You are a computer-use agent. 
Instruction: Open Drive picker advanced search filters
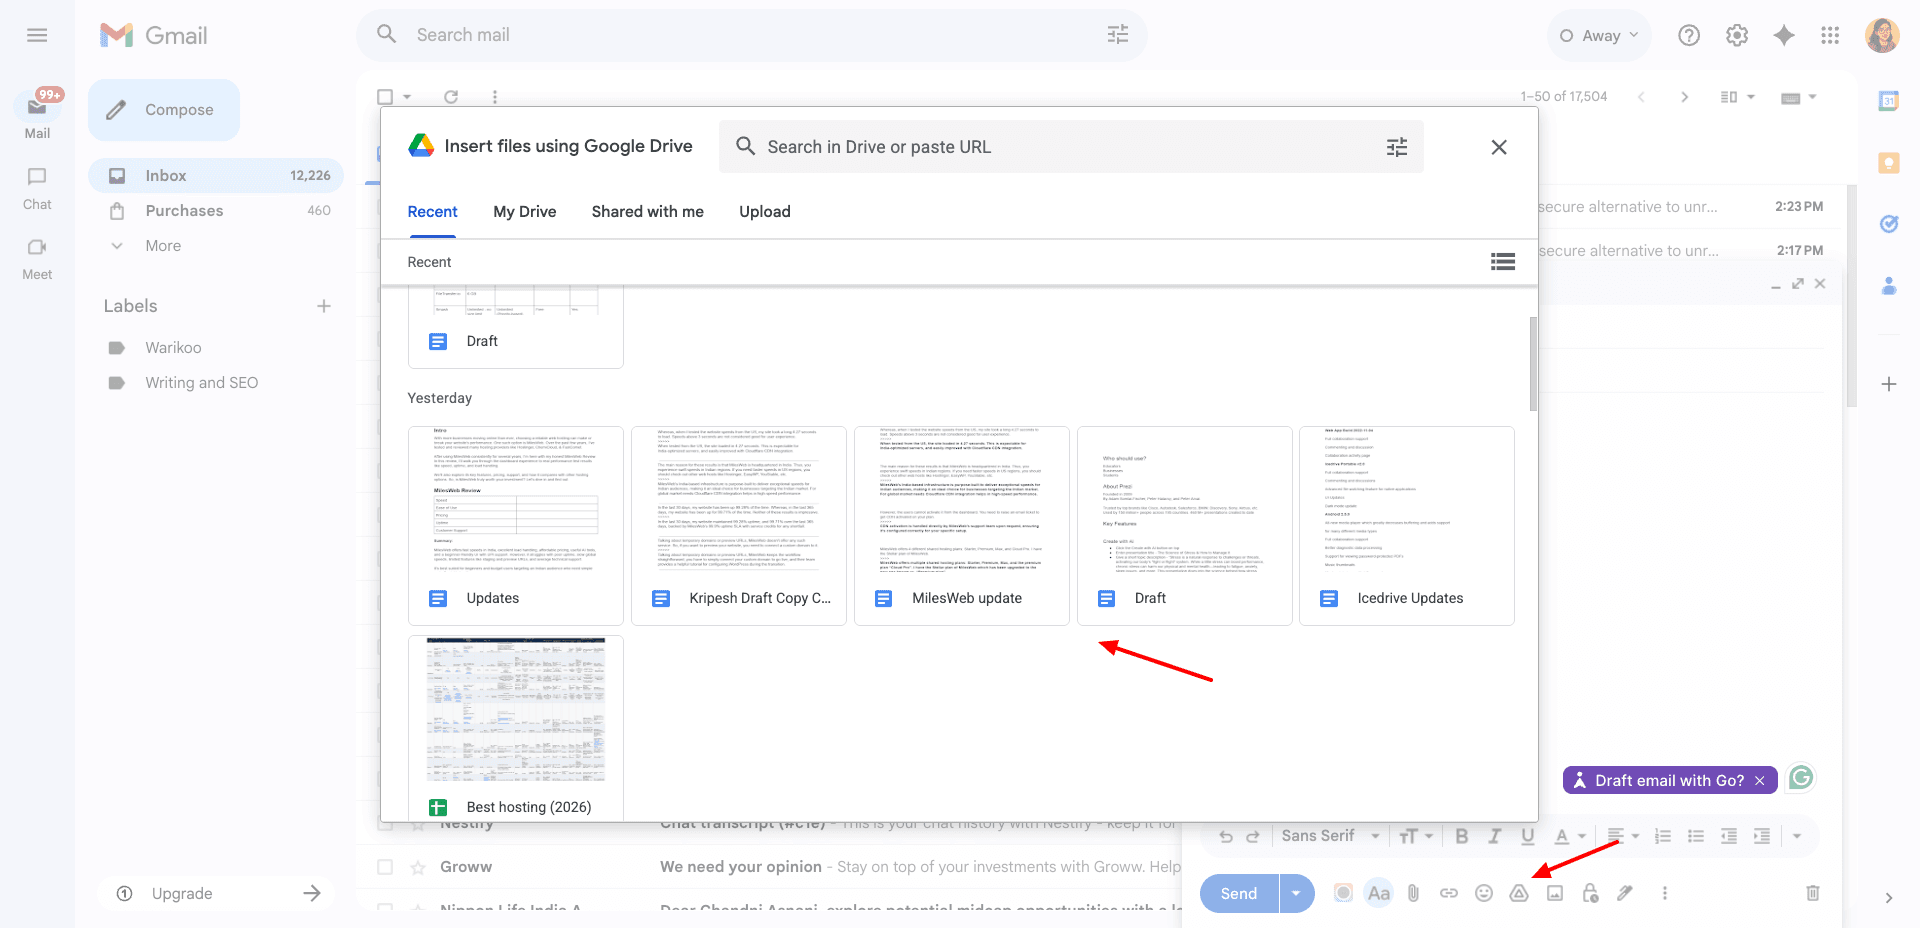(x=1397, y=147)
